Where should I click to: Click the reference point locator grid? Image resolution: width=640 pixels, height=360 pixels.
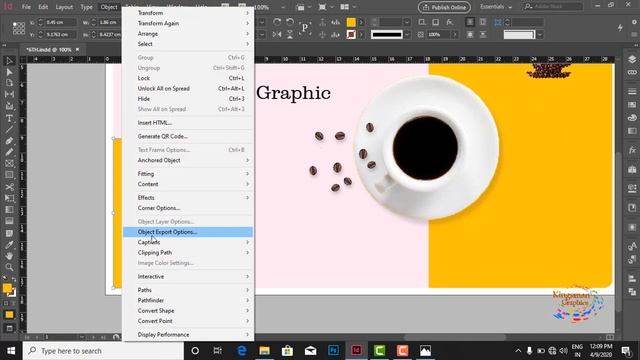tap(19, 28)
